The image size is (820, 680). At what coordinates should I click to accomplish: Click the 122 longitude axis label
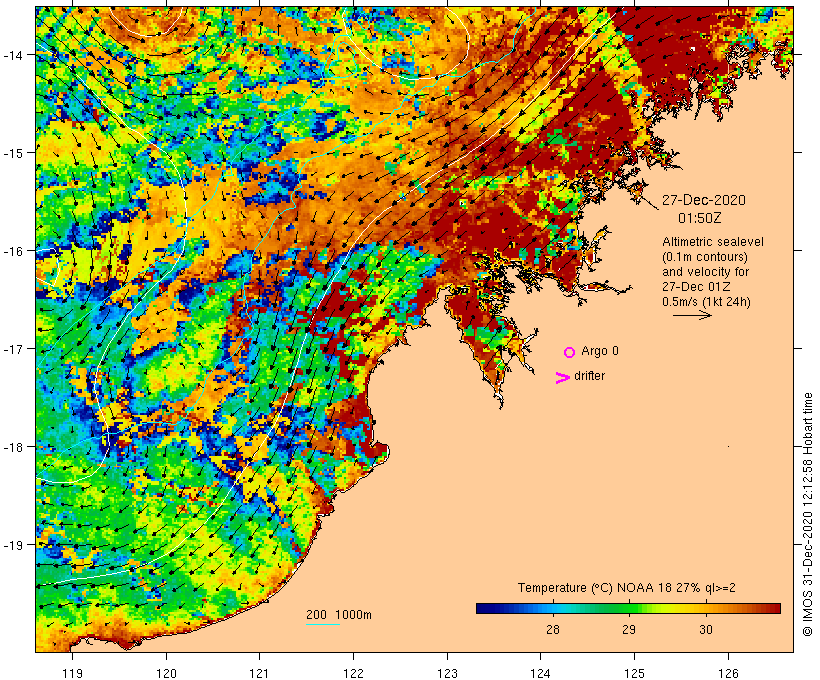(354, 673)
